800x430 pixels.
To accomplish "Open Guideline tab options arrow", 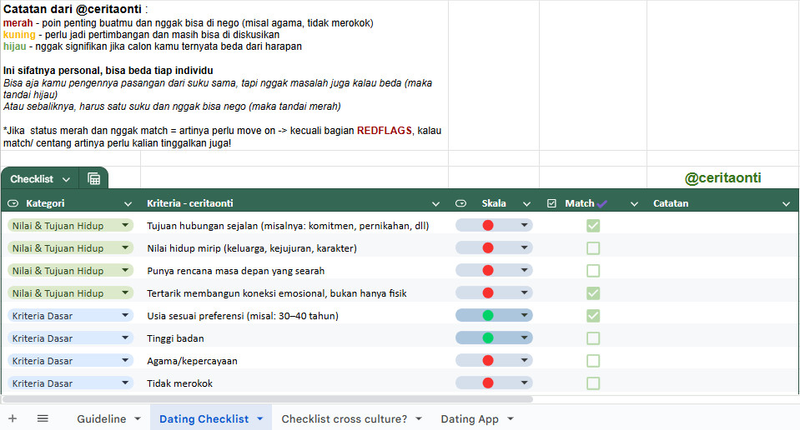I will 137,419.
